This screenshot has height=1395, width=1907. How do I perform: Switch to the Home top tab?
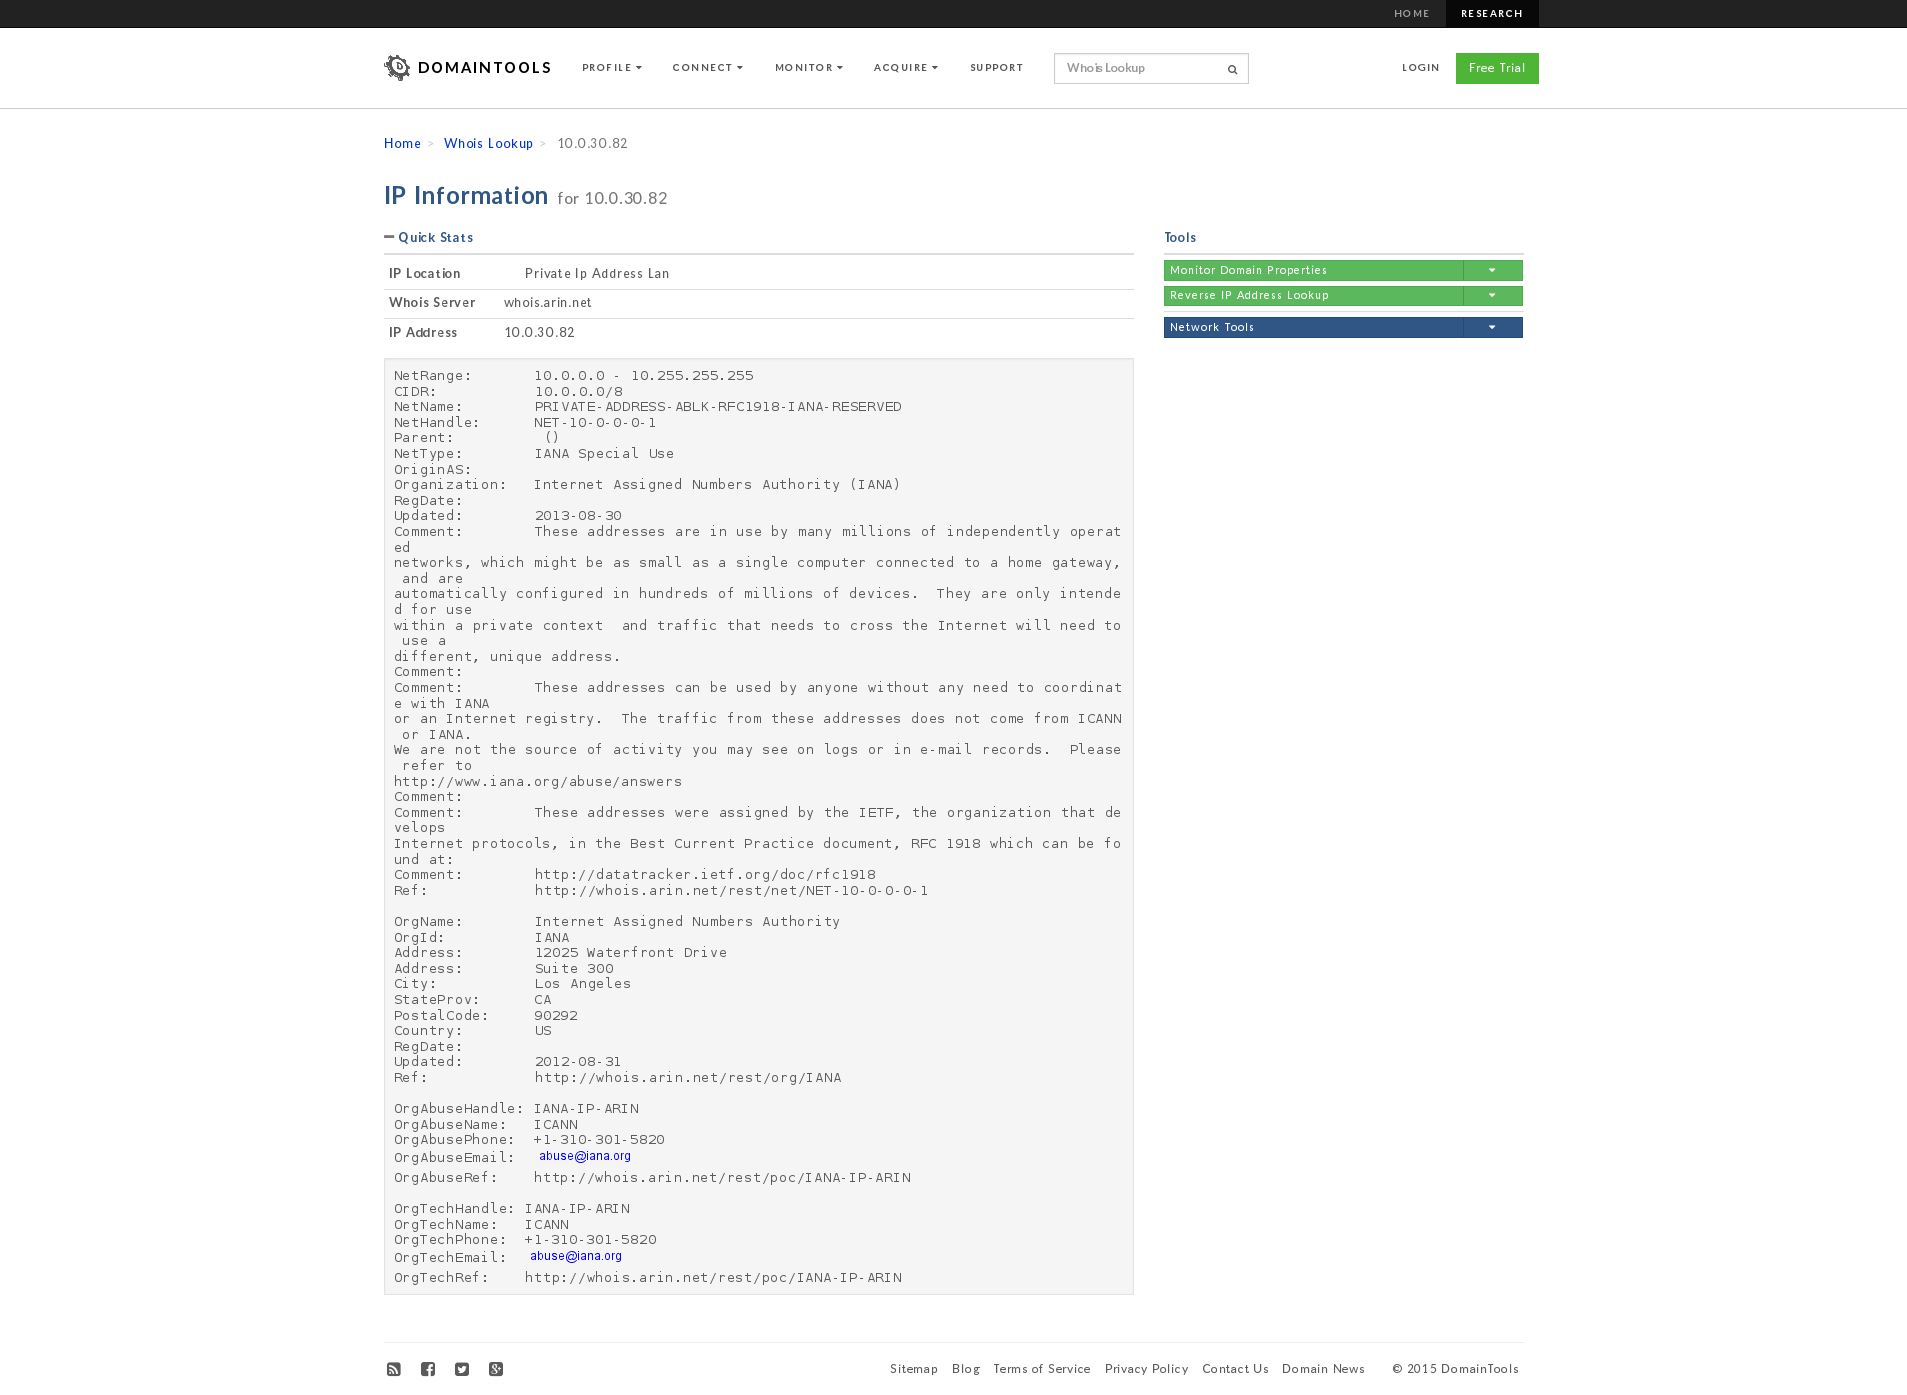pyautogui.click(x=1412, y=14)
